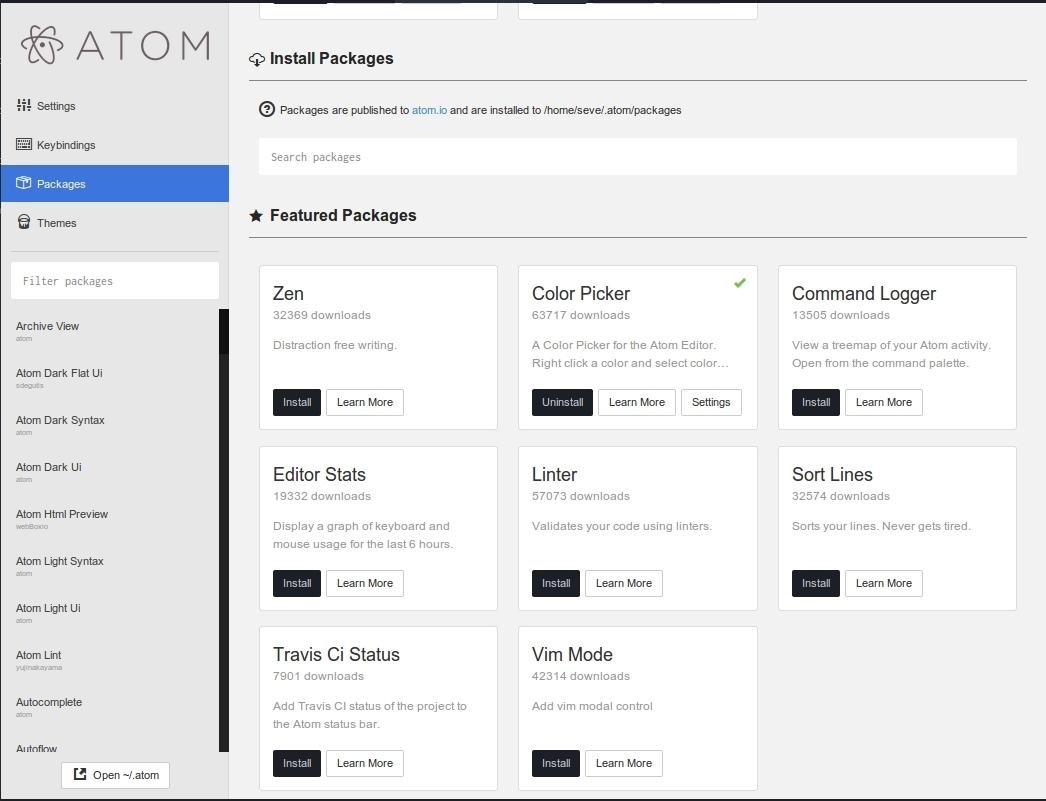Click the question mark help icon
This screenshot has width=1046, height=801.
tap(267, 109)
